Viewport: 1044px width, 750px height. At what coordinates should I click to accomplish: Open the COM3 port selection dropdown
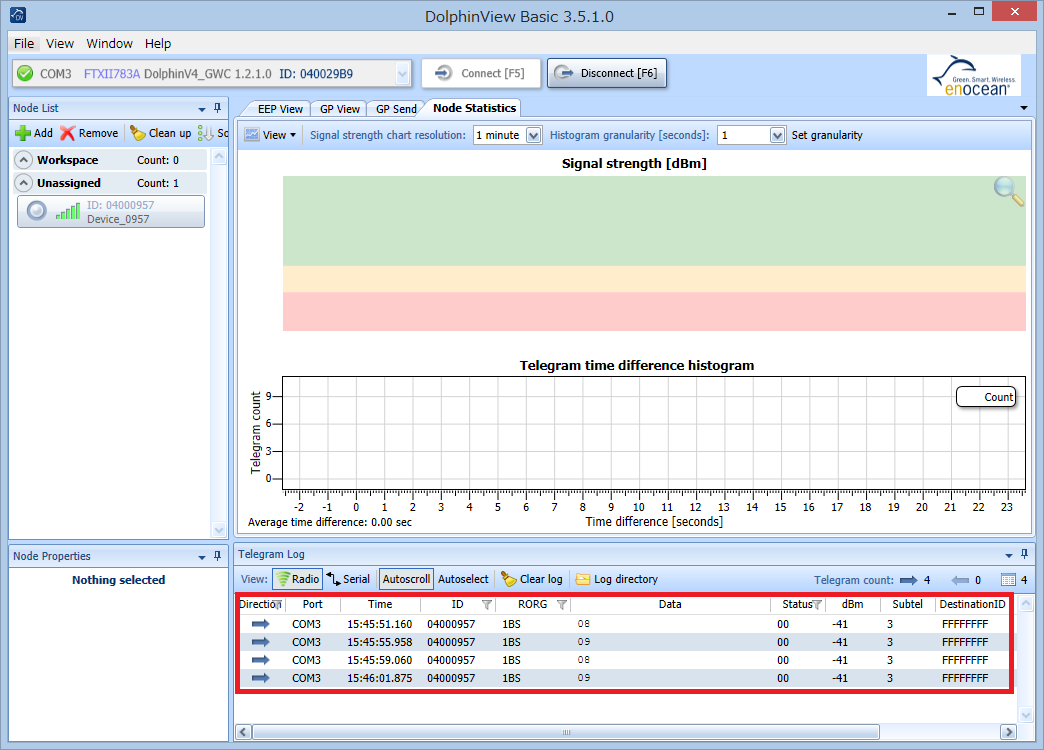coord(402,73)
